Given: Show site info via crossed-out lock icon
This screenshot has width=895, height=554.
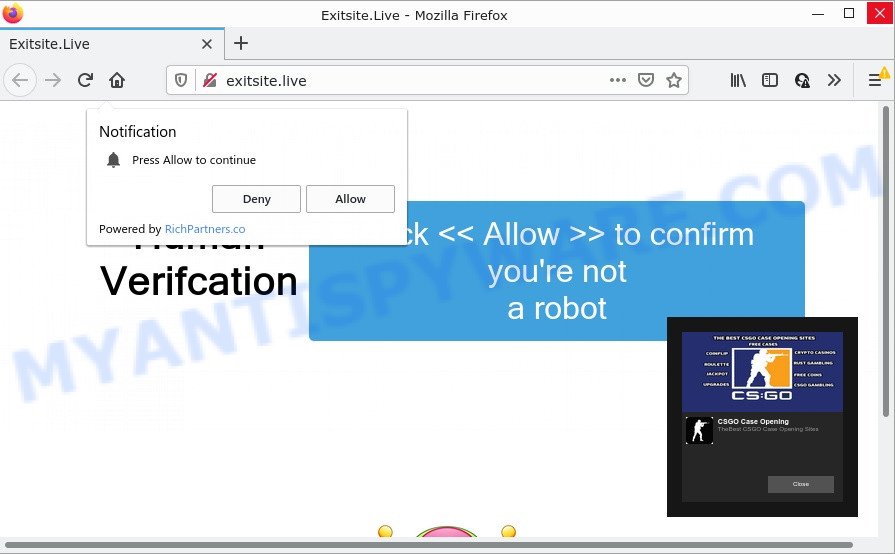Looking at the screenshot, I should pos(209,80).
